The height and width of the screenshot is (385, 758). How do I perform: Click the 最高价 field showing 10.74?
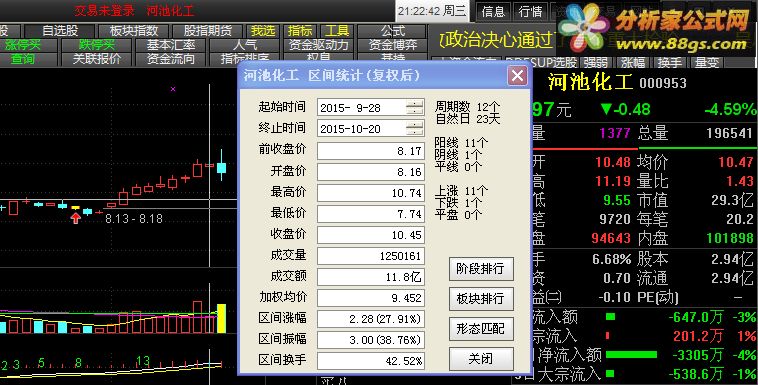[x=371, y=192]
